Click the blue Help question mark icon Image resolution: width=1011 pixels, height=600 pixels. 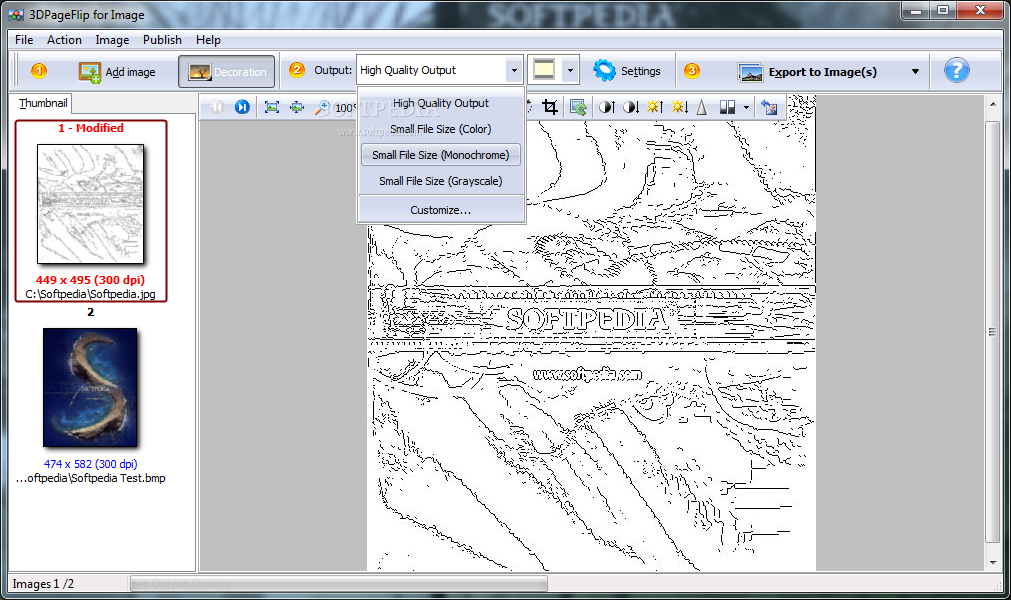click(x=956, y=70)
